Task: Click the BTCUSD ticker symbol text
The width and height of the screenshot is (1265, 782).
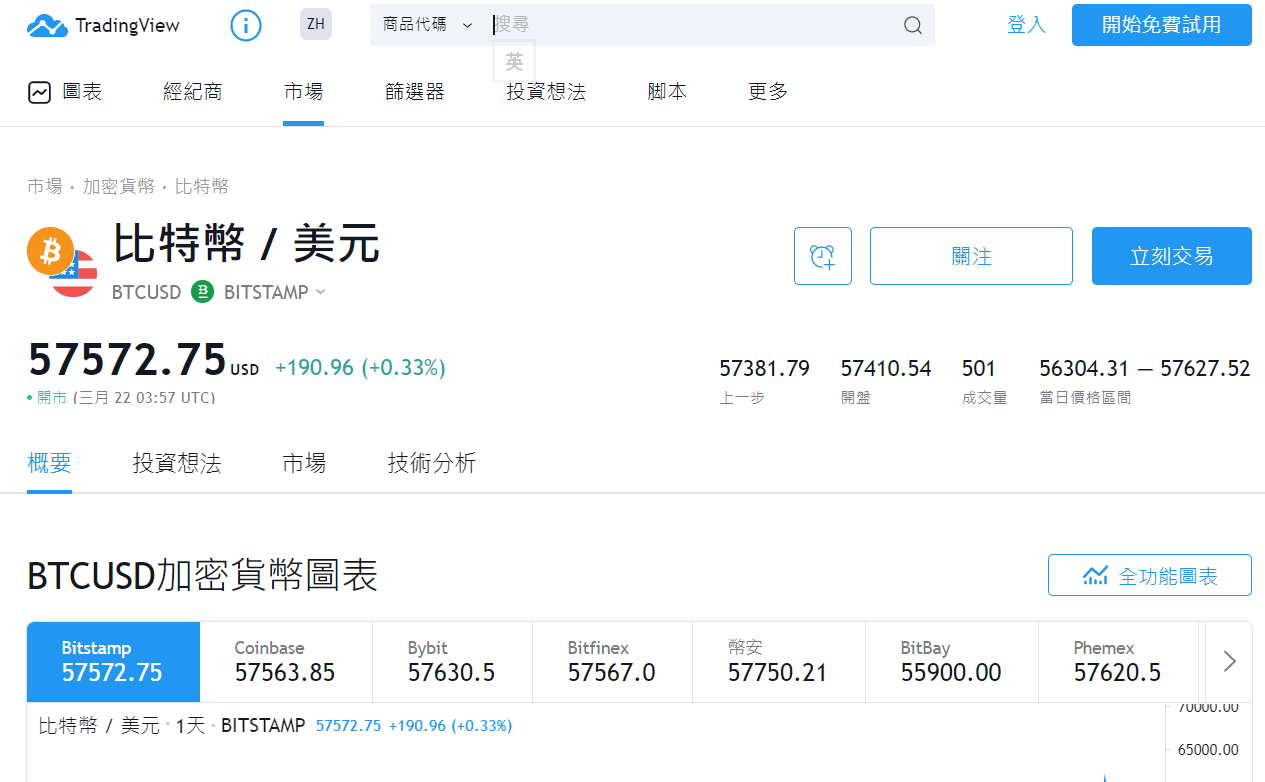Action: point(147,292)
